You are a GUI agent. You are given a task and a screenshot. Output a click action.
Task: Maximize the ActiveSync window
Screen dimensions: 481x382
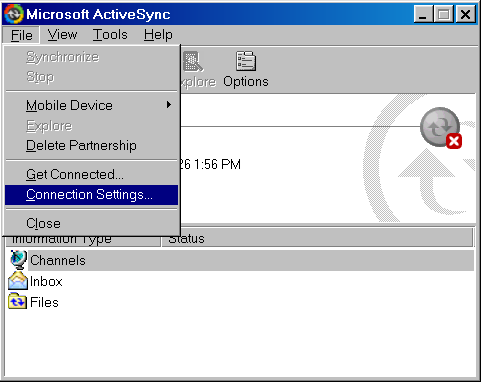pyautogui.click(x=443, y=14)
